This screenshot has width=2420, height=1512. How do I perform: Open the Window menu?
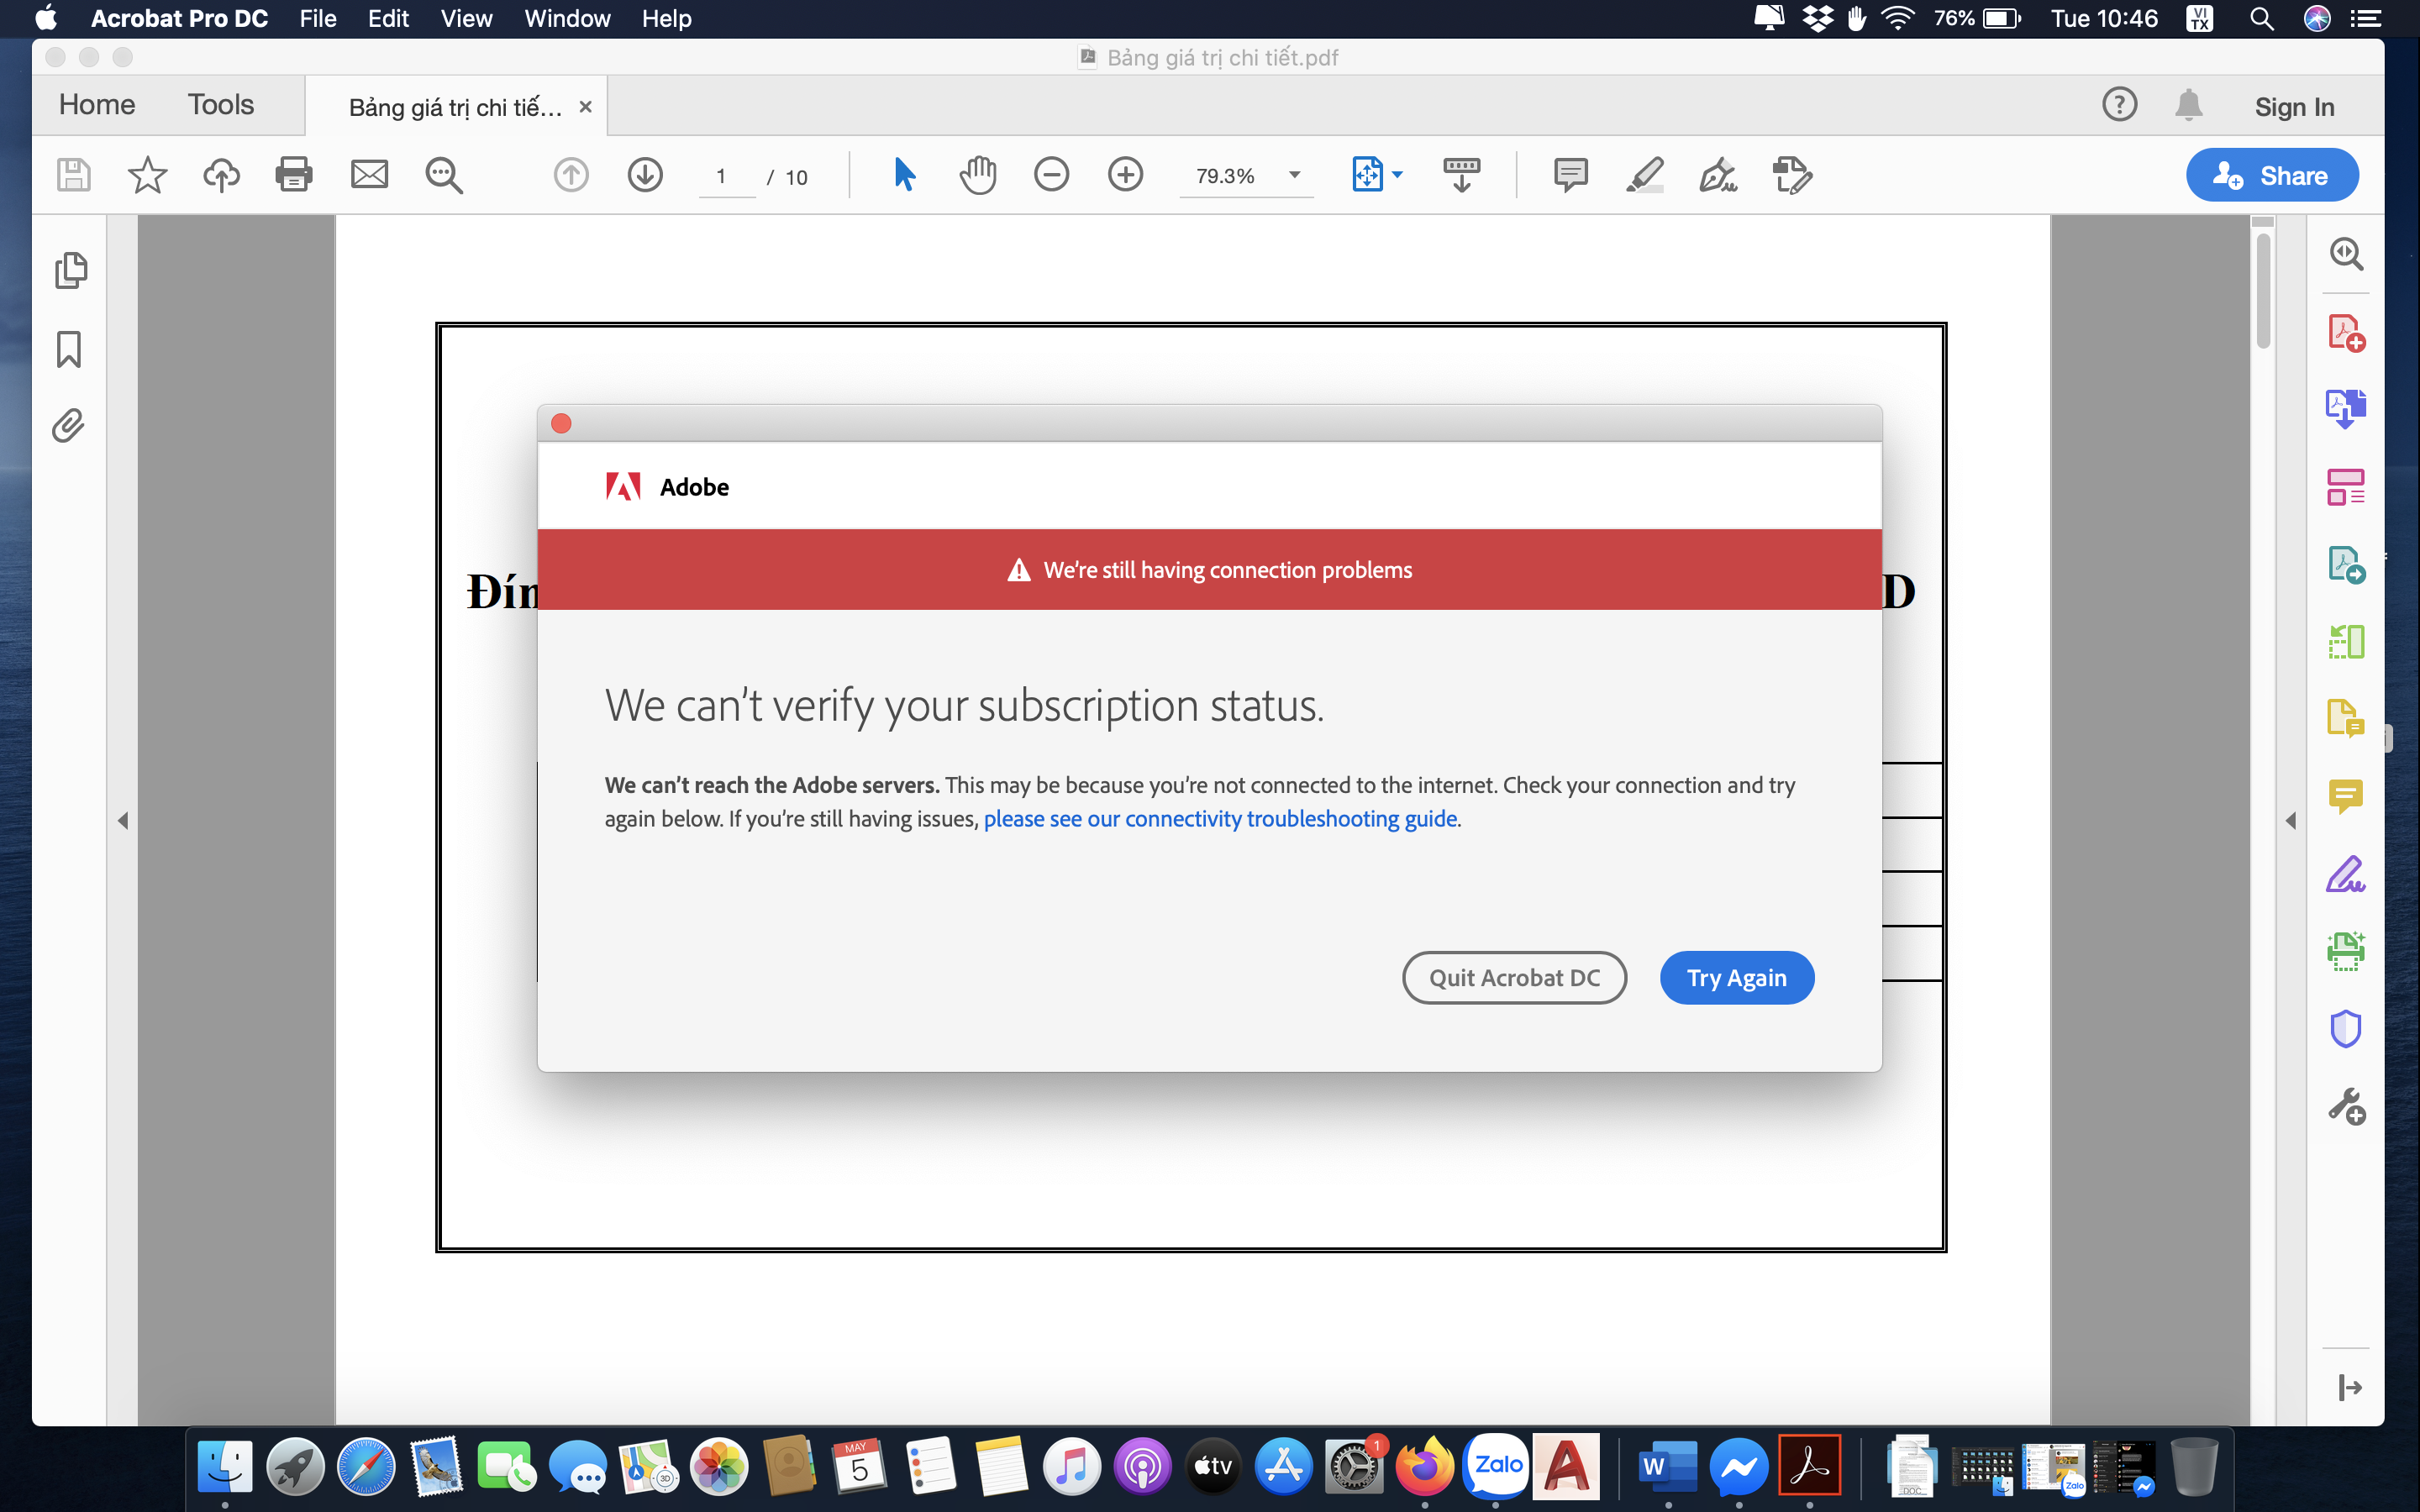point(567,18)
